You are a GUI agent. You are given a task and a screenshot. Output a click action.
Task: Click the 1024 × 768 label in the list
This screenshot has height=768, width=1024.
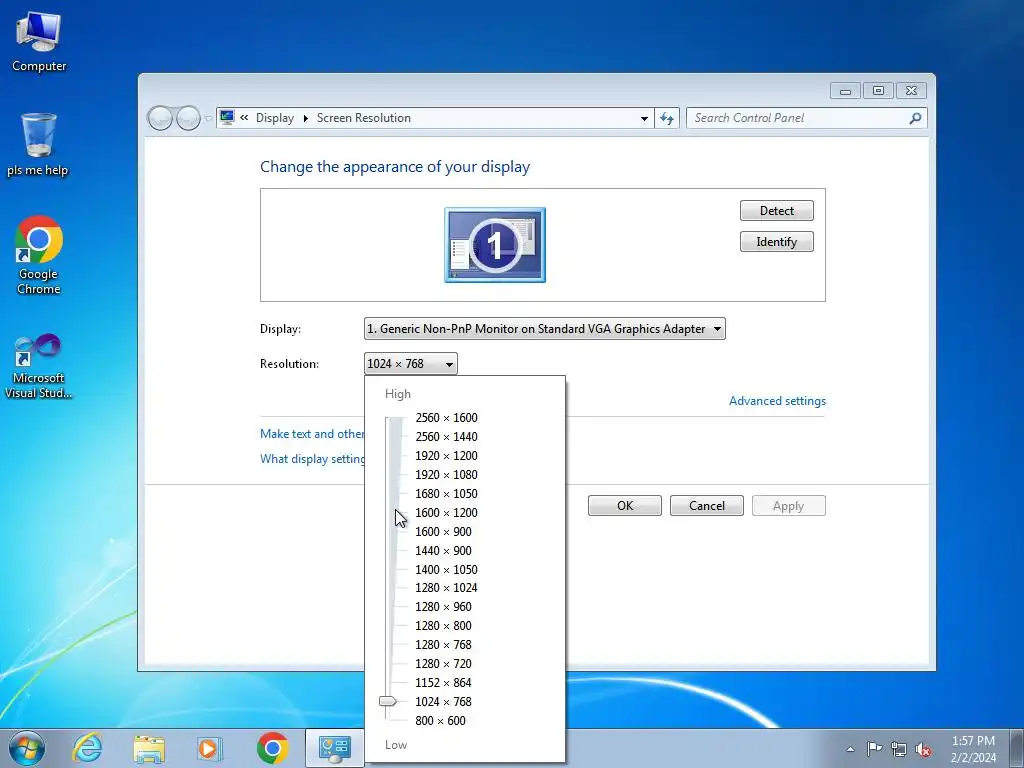coord(443,701)
